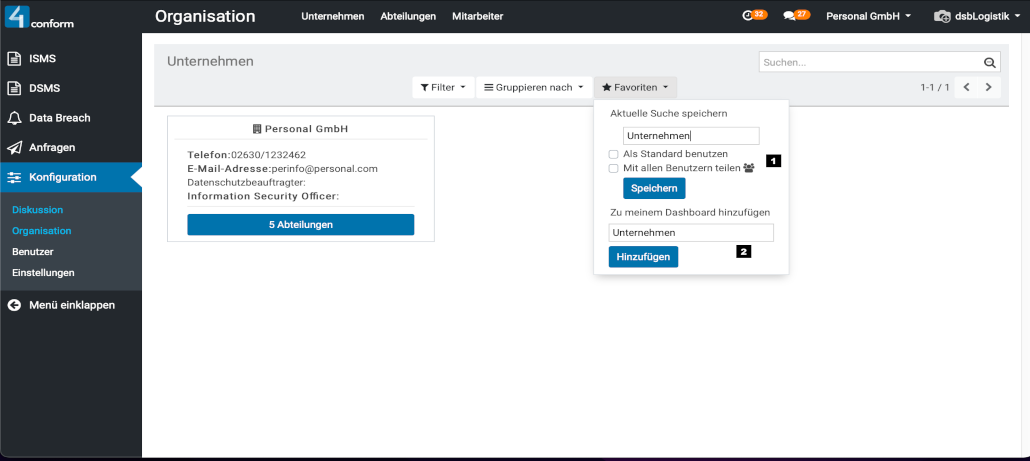Click the dashboard name input field

pos(690,232)
